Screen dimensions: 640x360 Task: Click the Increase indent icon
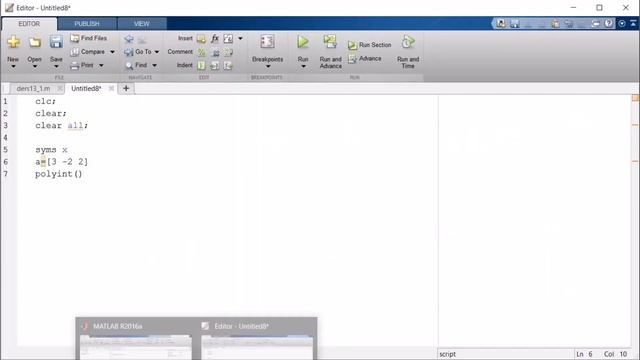point(215,65)
